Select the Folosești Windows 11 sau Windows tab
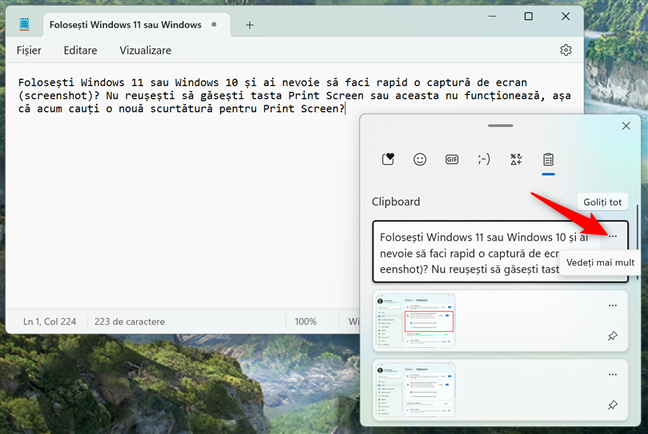Viewport: 648px width, 434px height. [x=137, y=25]
